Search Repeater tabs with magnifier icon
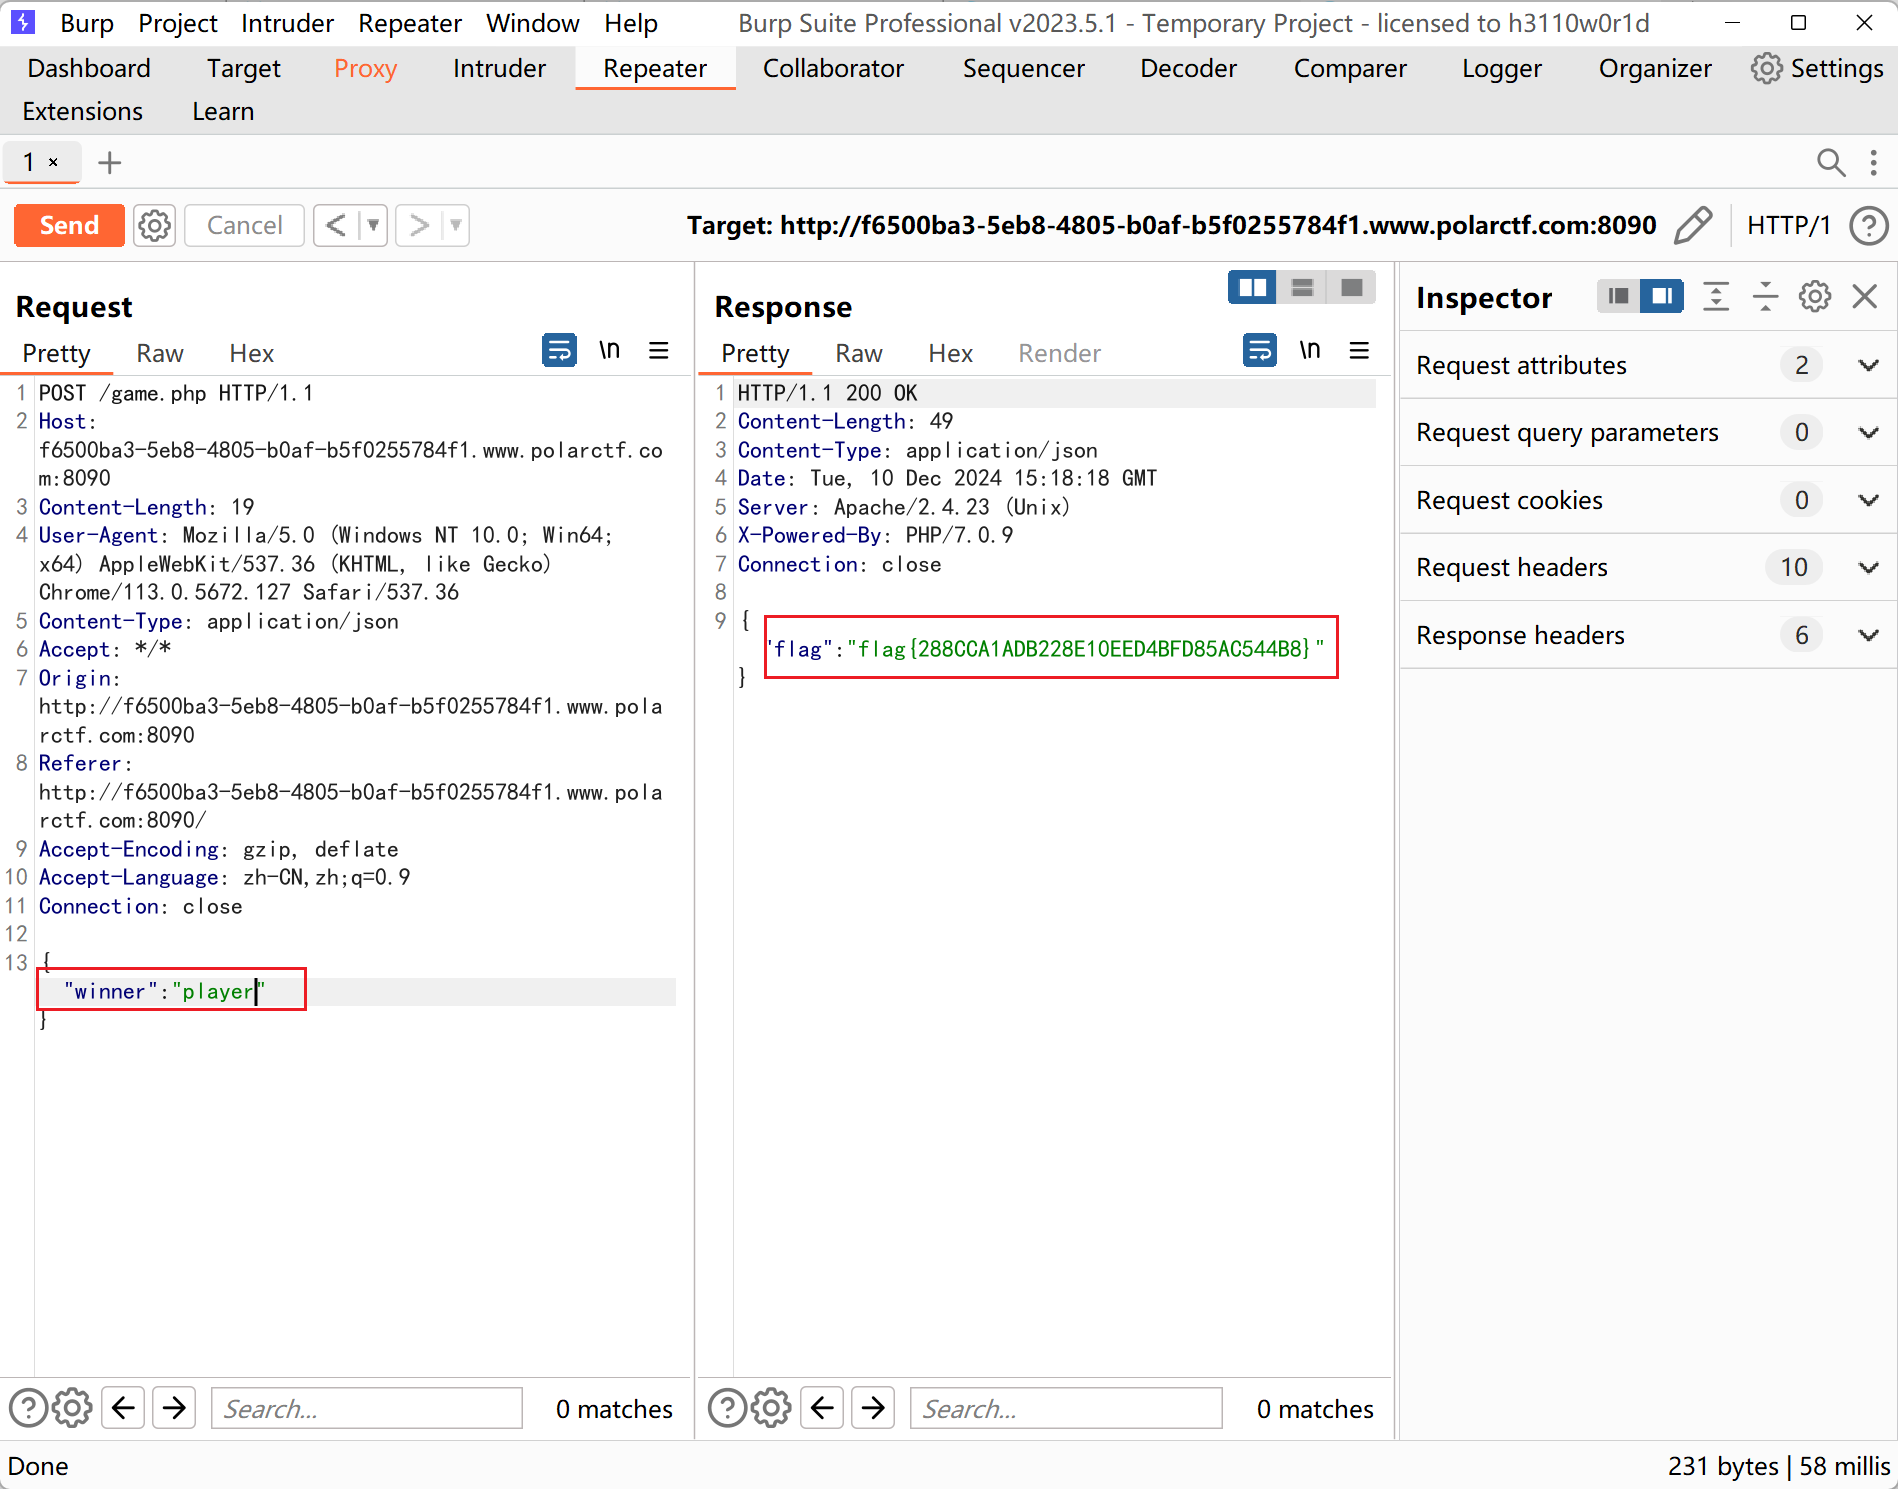Image resolution: width=1898 pixels, height=1489 pixels. click(x=1830, y=162)
